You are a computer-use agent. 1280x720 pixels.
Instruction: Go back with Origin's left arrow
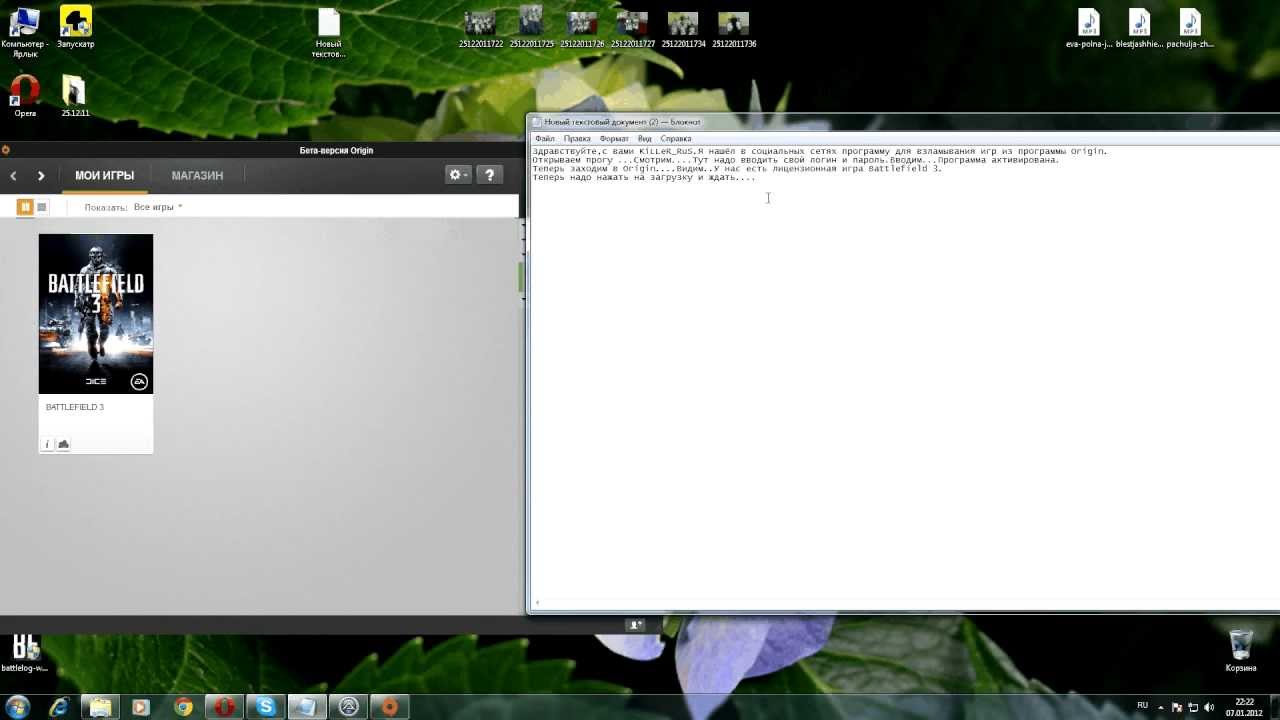(14, 176)
